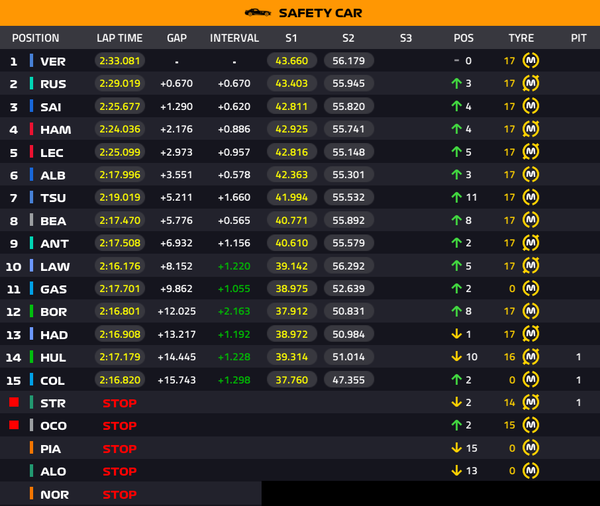Click the S1 column header

291,38
